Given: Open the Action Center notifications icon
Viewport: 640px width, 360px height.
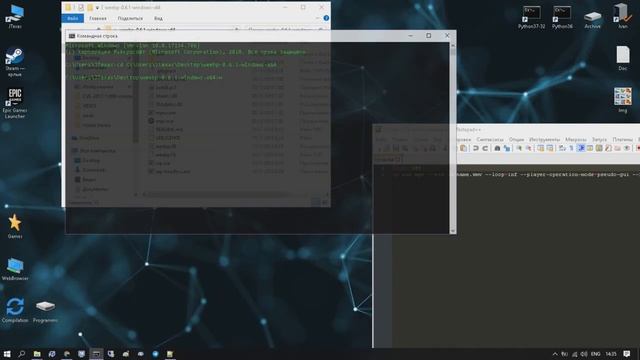Looking at the screenshot, I should click(x=627, y=354).
